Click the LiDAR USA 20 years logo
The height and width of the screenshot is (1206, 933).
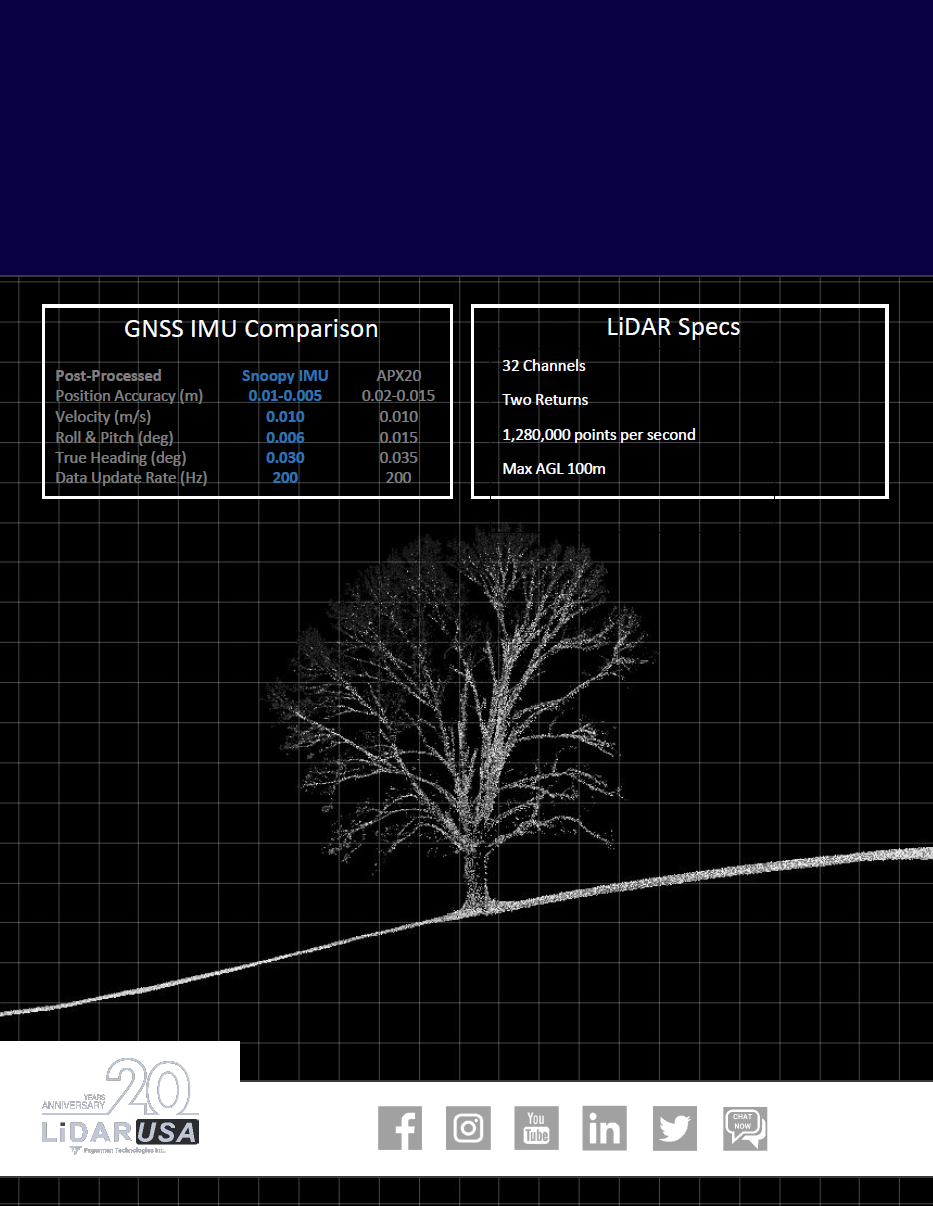120,1109
